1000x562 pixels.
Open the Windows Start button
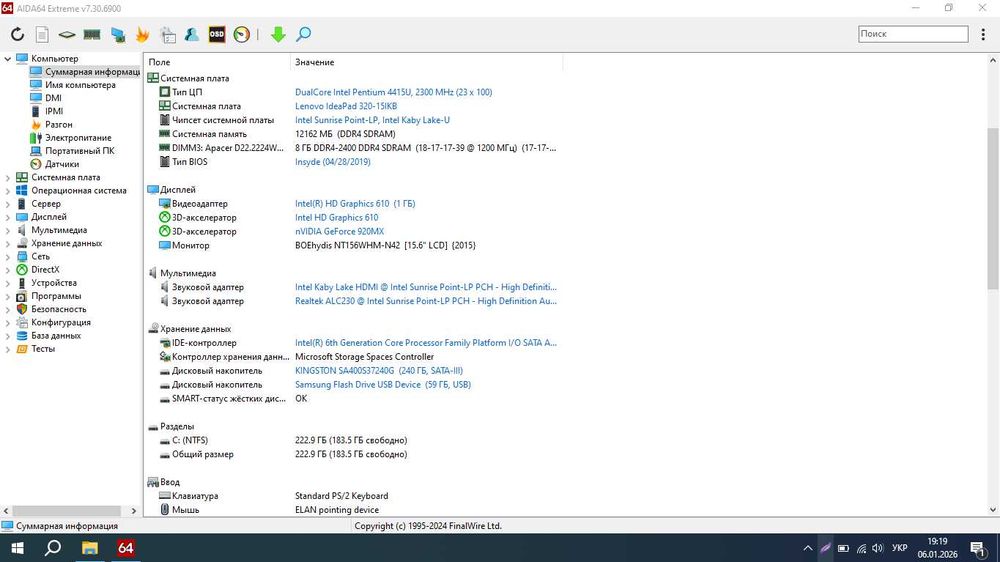[17, 548]
